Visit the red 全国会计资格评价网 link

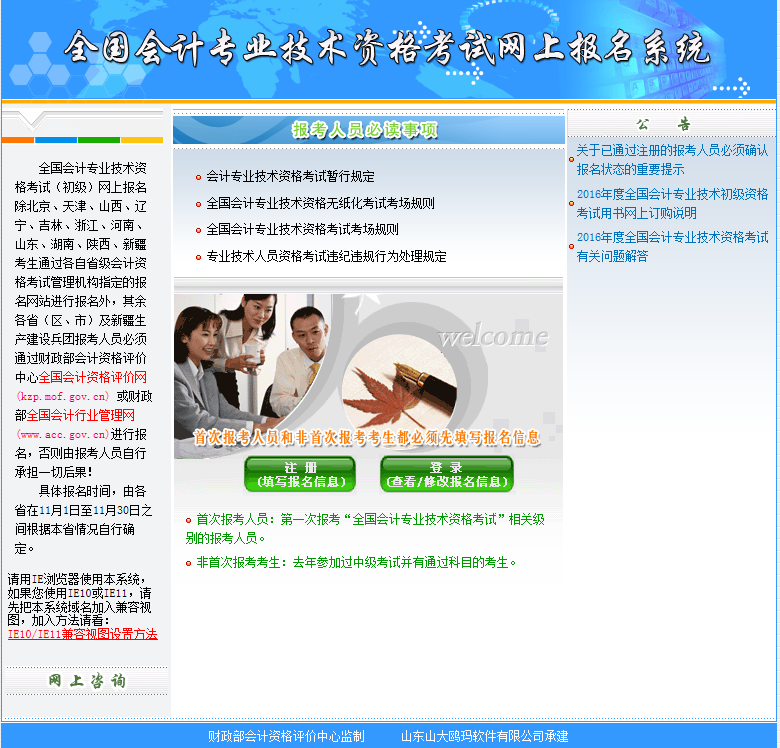(x=92, y=377)
